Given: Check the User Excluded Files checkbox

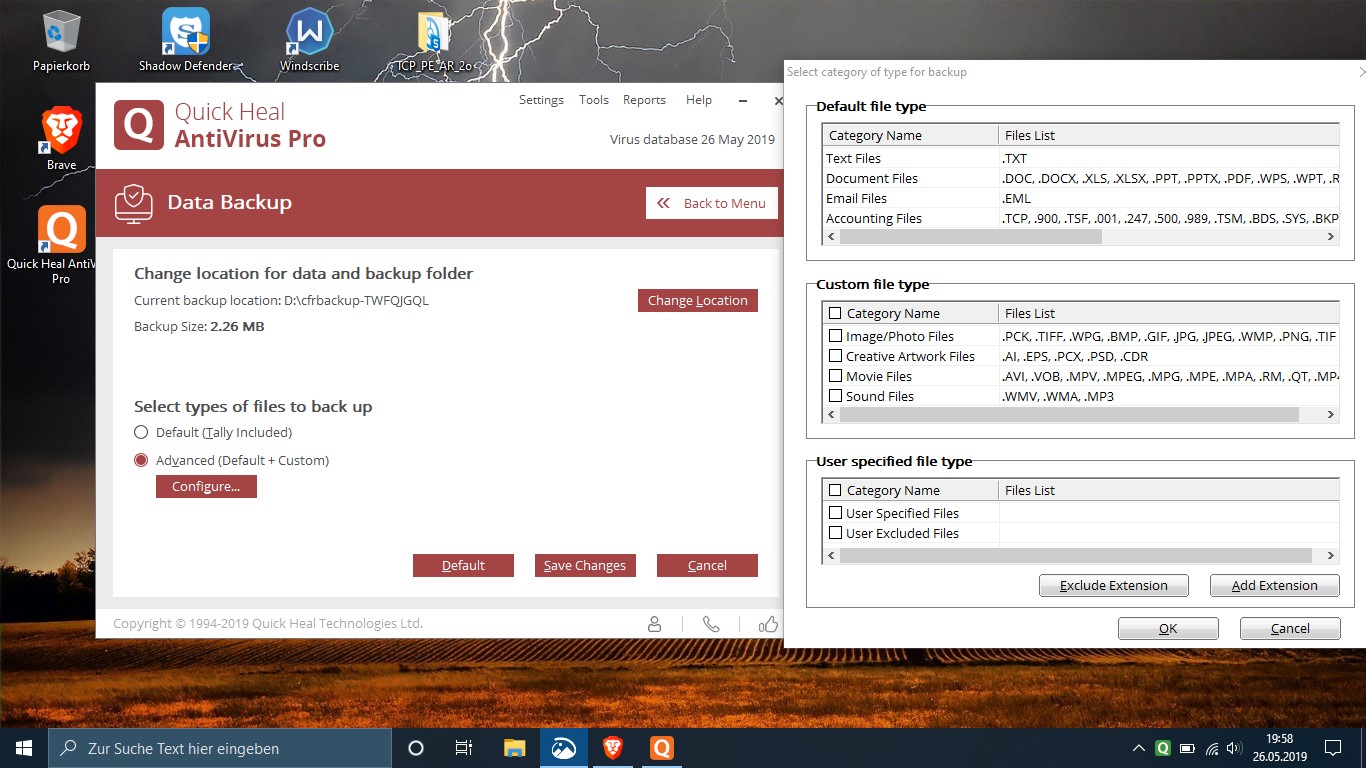Looking at the screenshot, I should 835,533.
